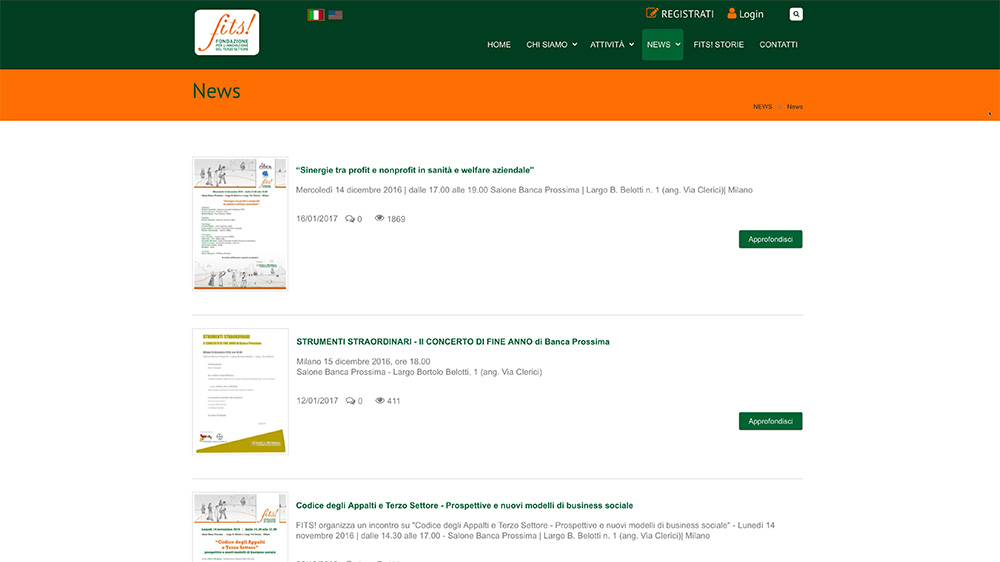Open the STRUMENTI STRAORDINARI flyer thumbnail
Viewport: 1000px width, 562px height.
coord(240,392)
